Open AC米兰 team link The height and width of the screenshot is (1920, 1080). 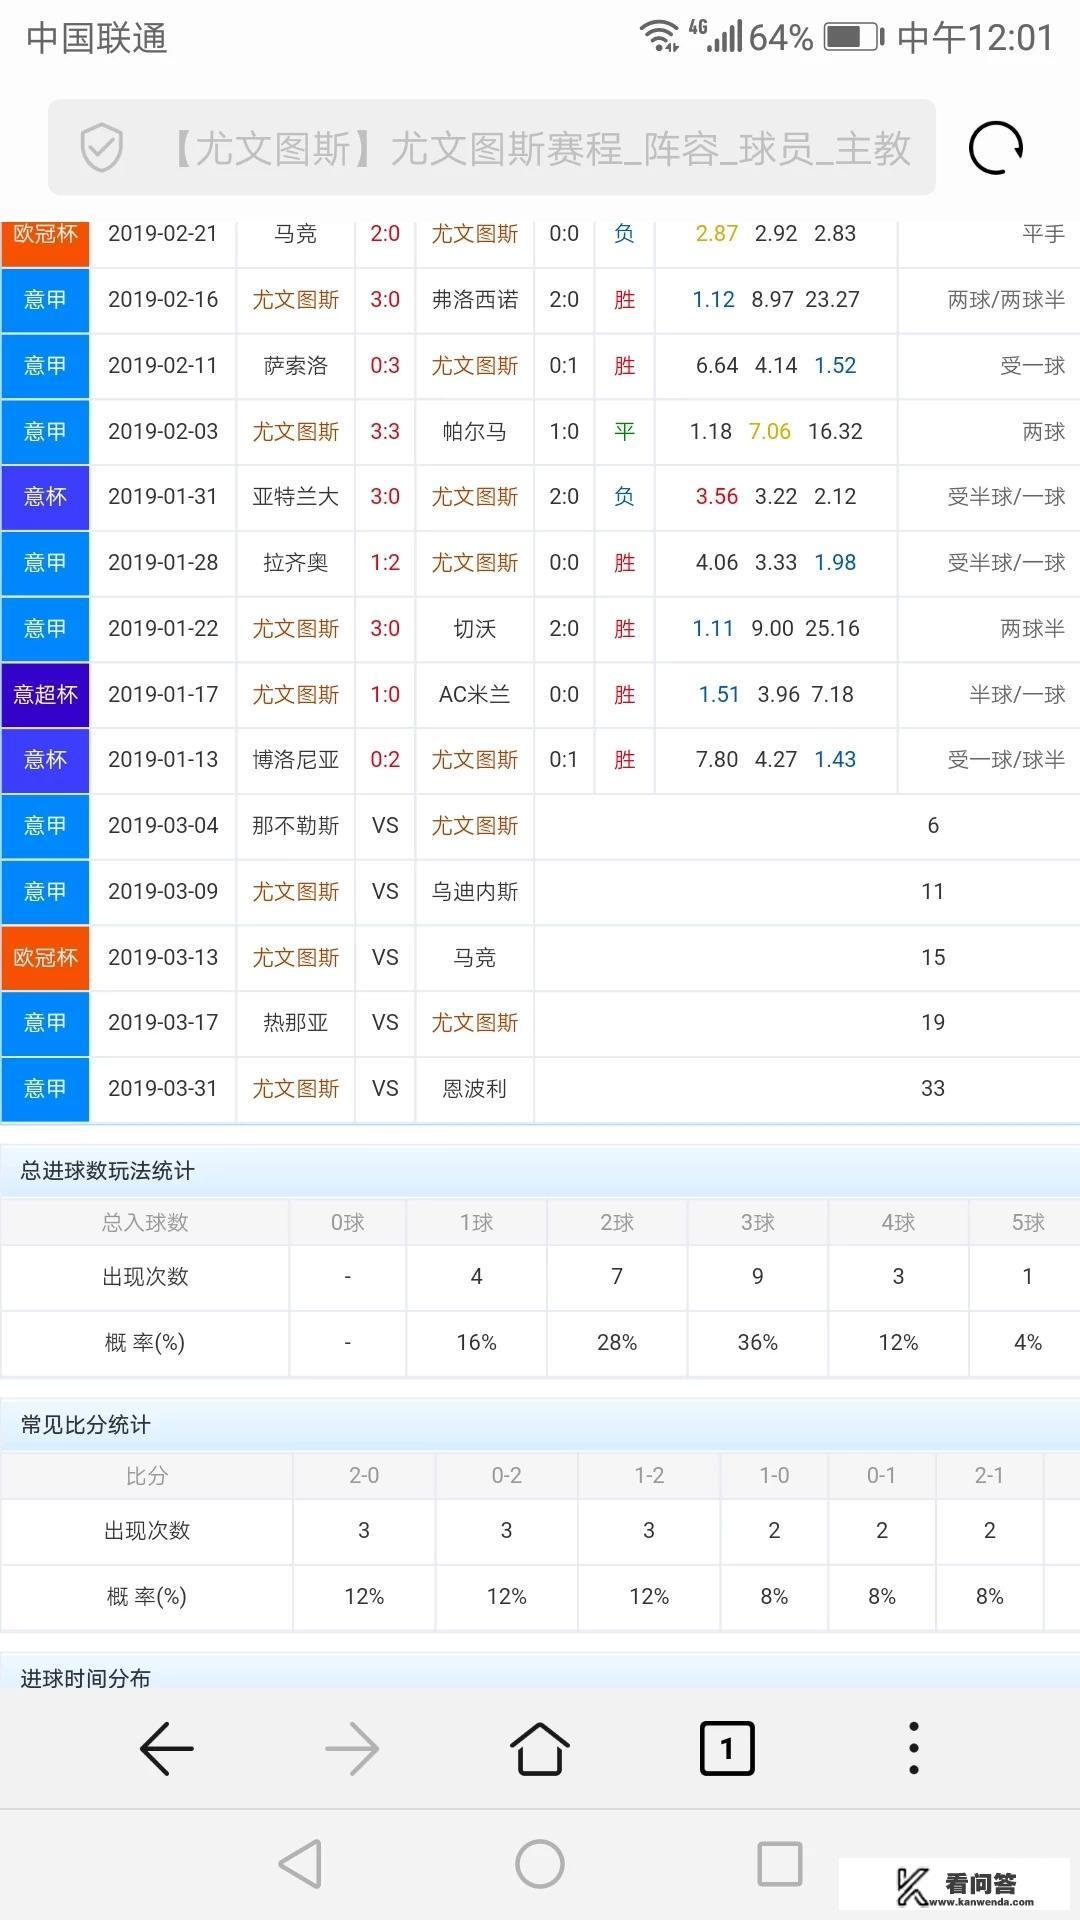coord(475,694)
